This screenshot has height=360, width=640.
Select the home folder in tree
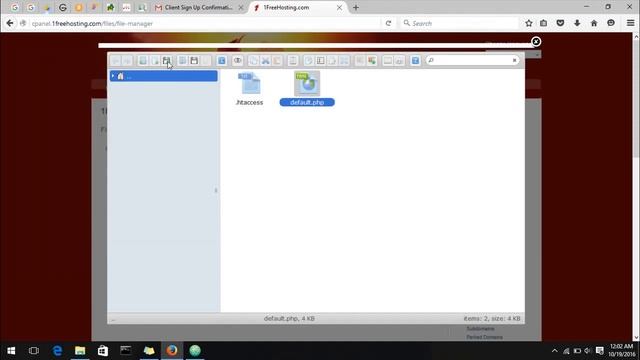pos(164,76)
